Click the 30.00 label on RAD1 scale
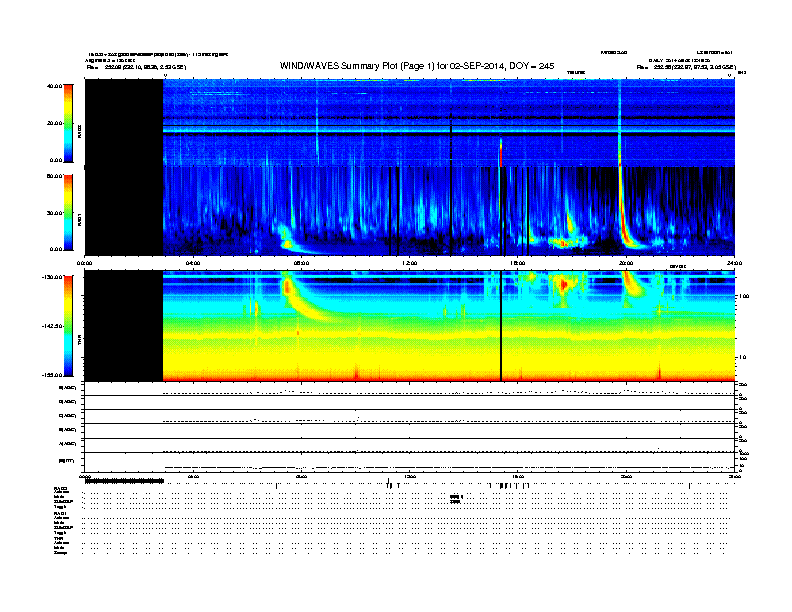The width and height of the screenshot is (792, 612). (x=54, y=213)
